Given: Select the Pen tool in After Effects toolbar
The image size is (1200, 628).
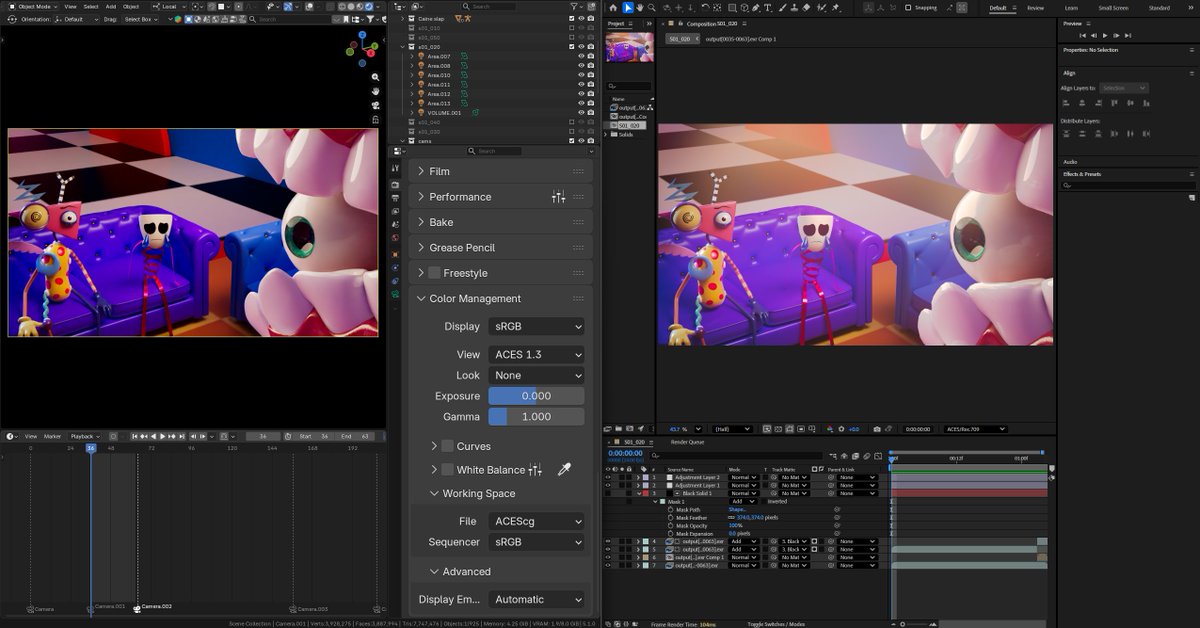Looking at the screenshot, I should pyautogui.click(x=755, y=7).
